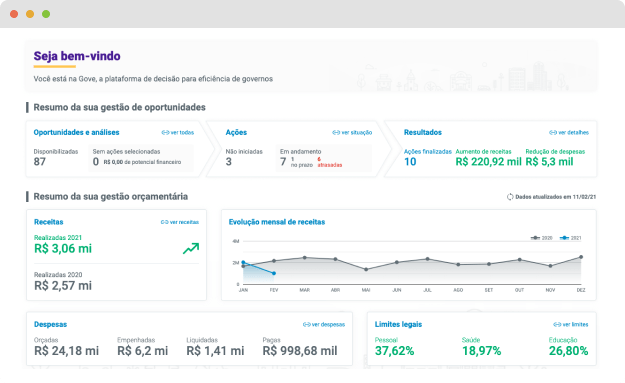Select the 'Despesas' card title
Image resolution: width=625 pixels, height=383 pixels.
[51, 325]
